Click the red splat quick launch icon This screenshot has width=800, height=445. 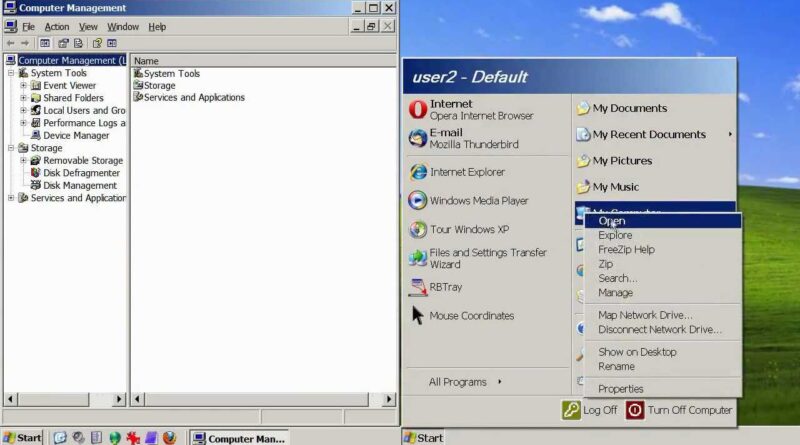point(133,437)
